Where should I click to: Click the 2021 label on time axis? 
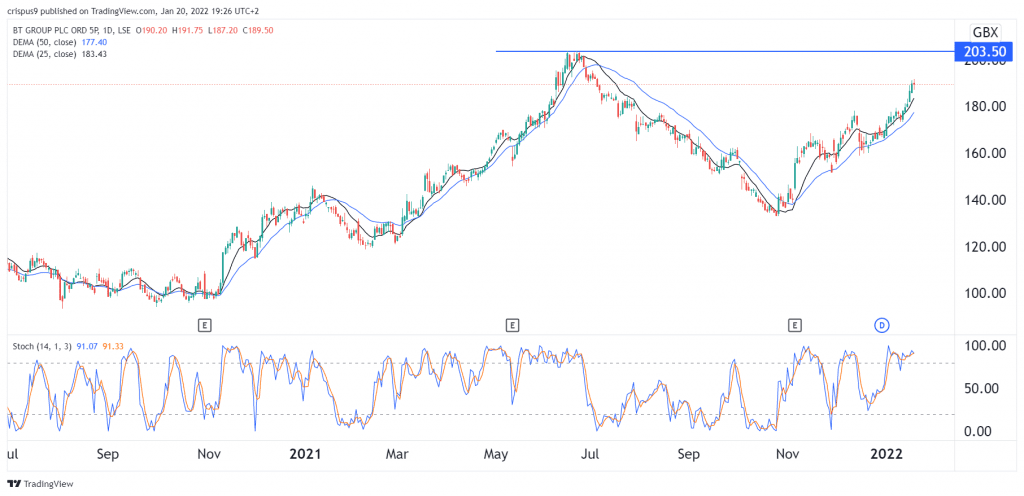point(305,453)
